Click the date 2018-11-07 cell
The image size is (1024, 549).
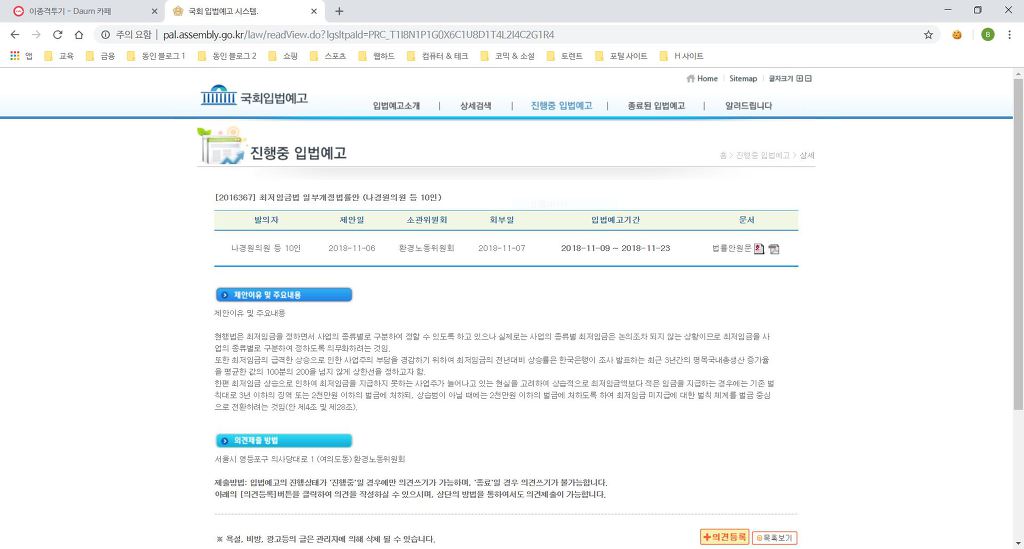502,248
